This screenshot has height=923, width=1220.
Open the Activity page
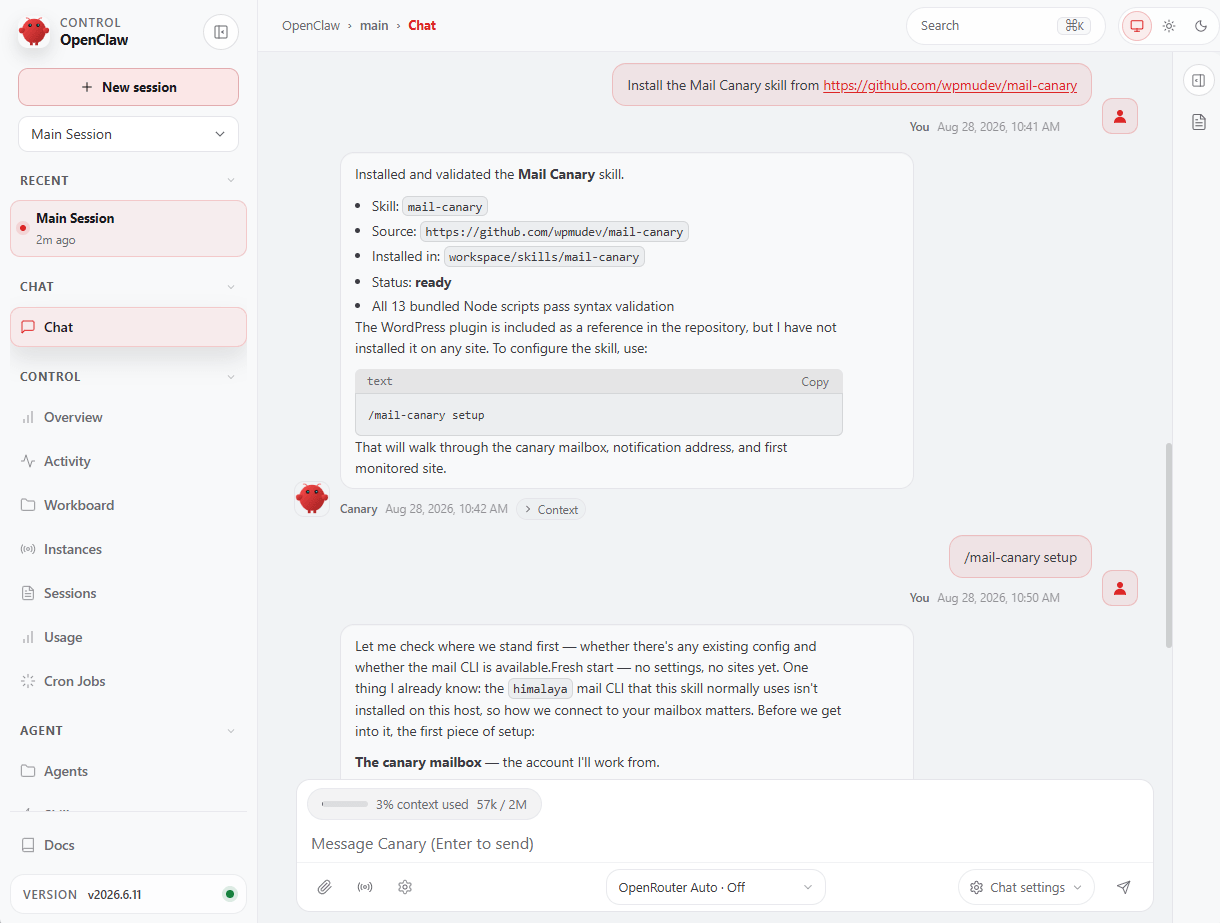[x=128, y=461]
